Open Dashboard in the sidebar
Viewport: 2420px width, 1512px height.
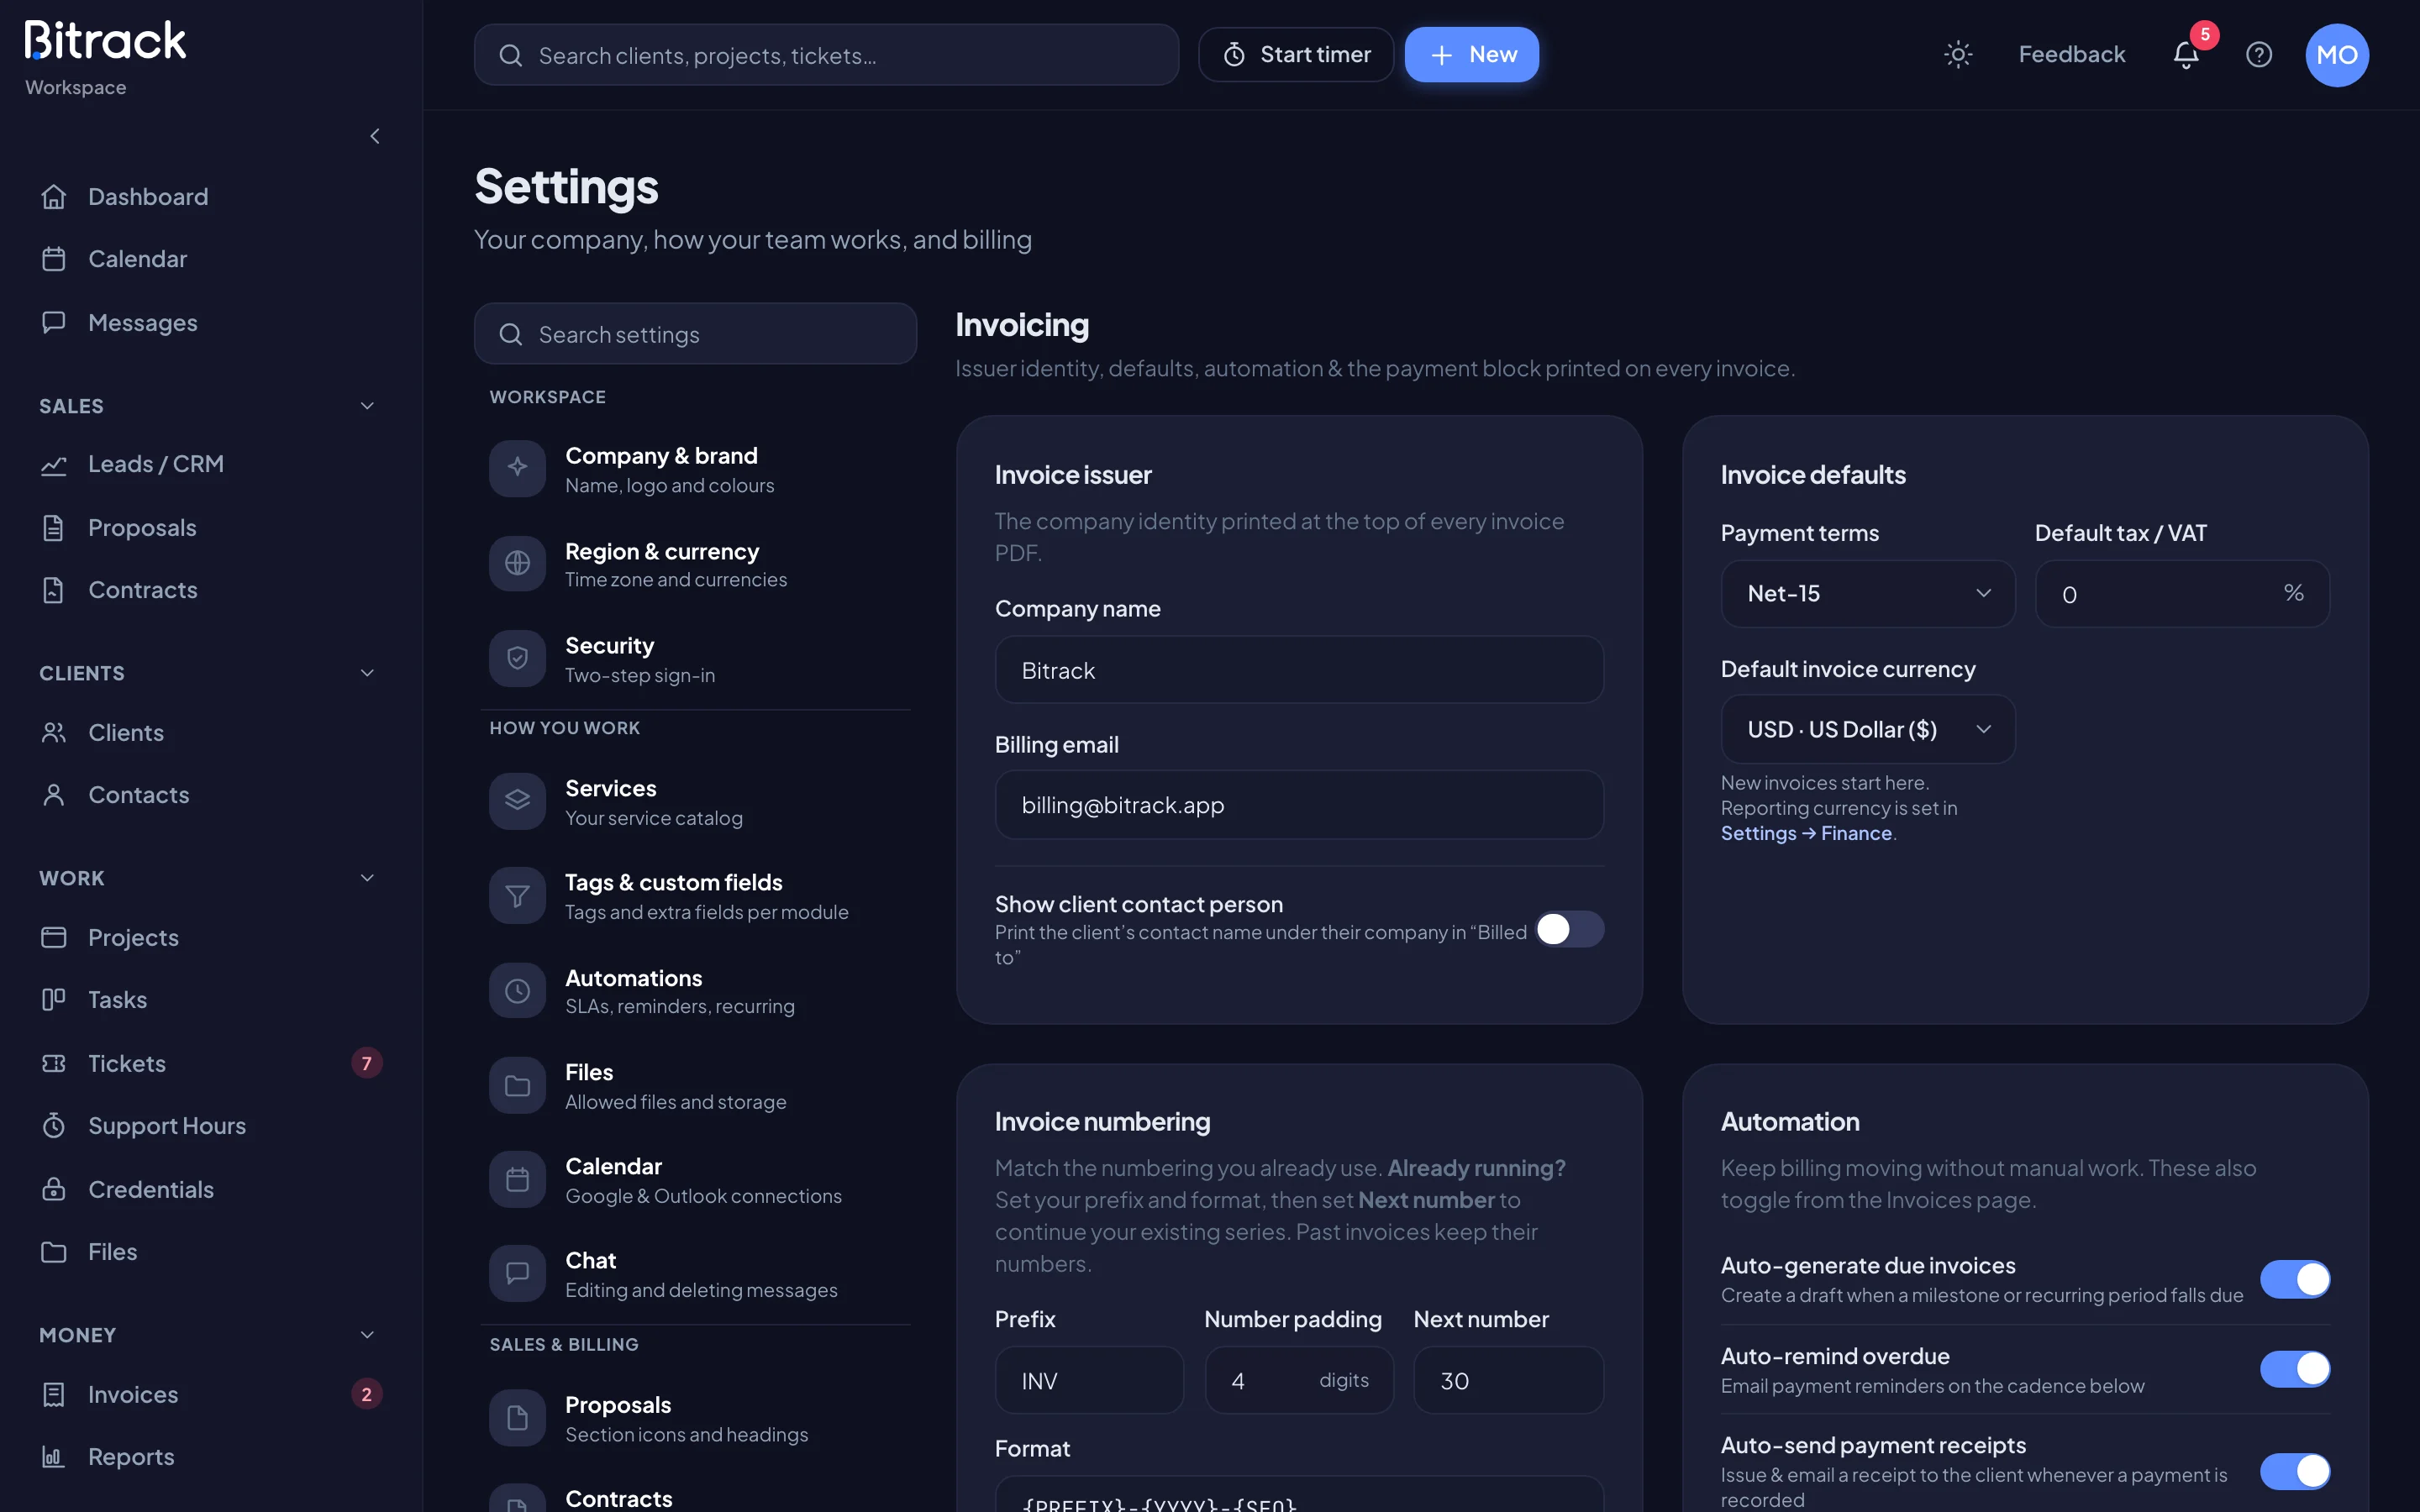point(211,197)
